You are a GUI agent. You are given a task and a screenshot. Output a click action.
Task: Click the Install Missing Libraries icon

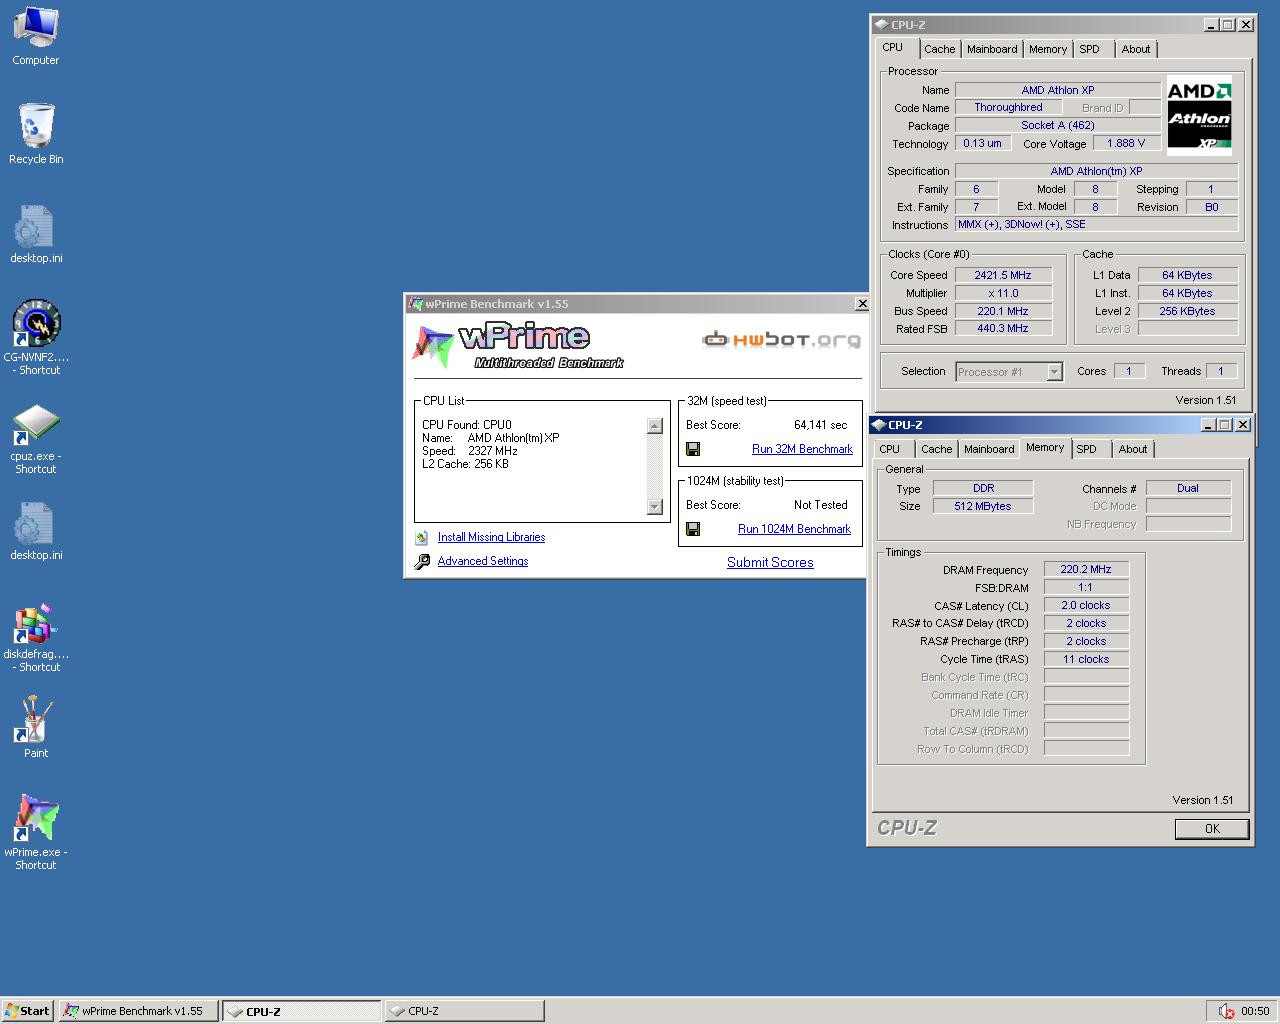pos(422,537)
